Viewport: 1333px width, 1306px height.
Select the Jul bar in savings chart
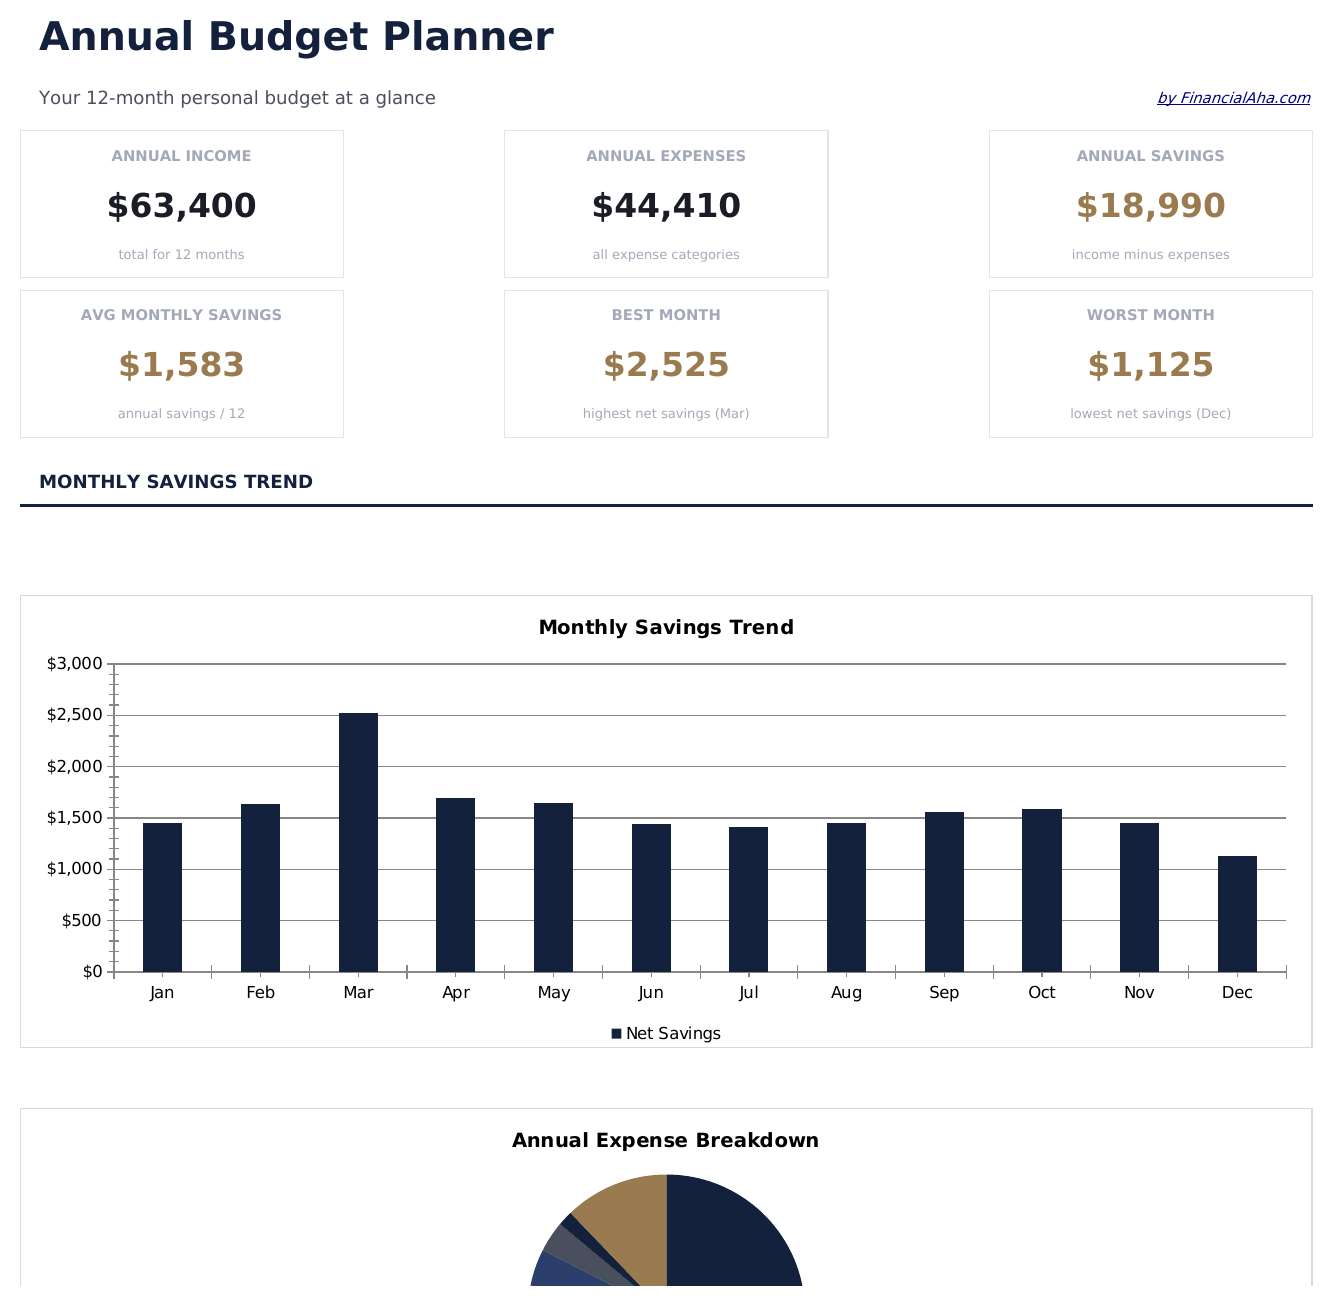[748, 899]
